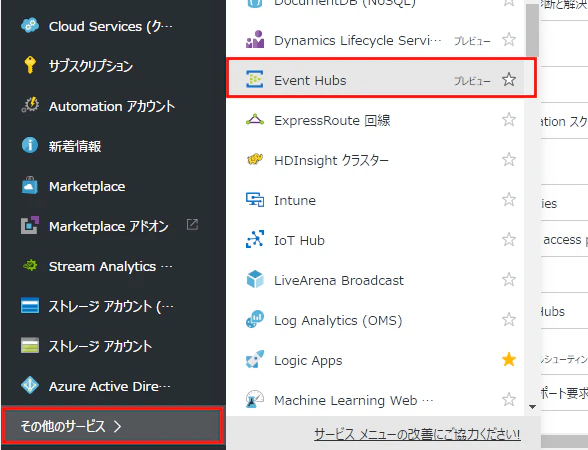Click the ExpressRoute triangle icon
Viewport: 588px width, 450px height.
click(x=255, y=120)
